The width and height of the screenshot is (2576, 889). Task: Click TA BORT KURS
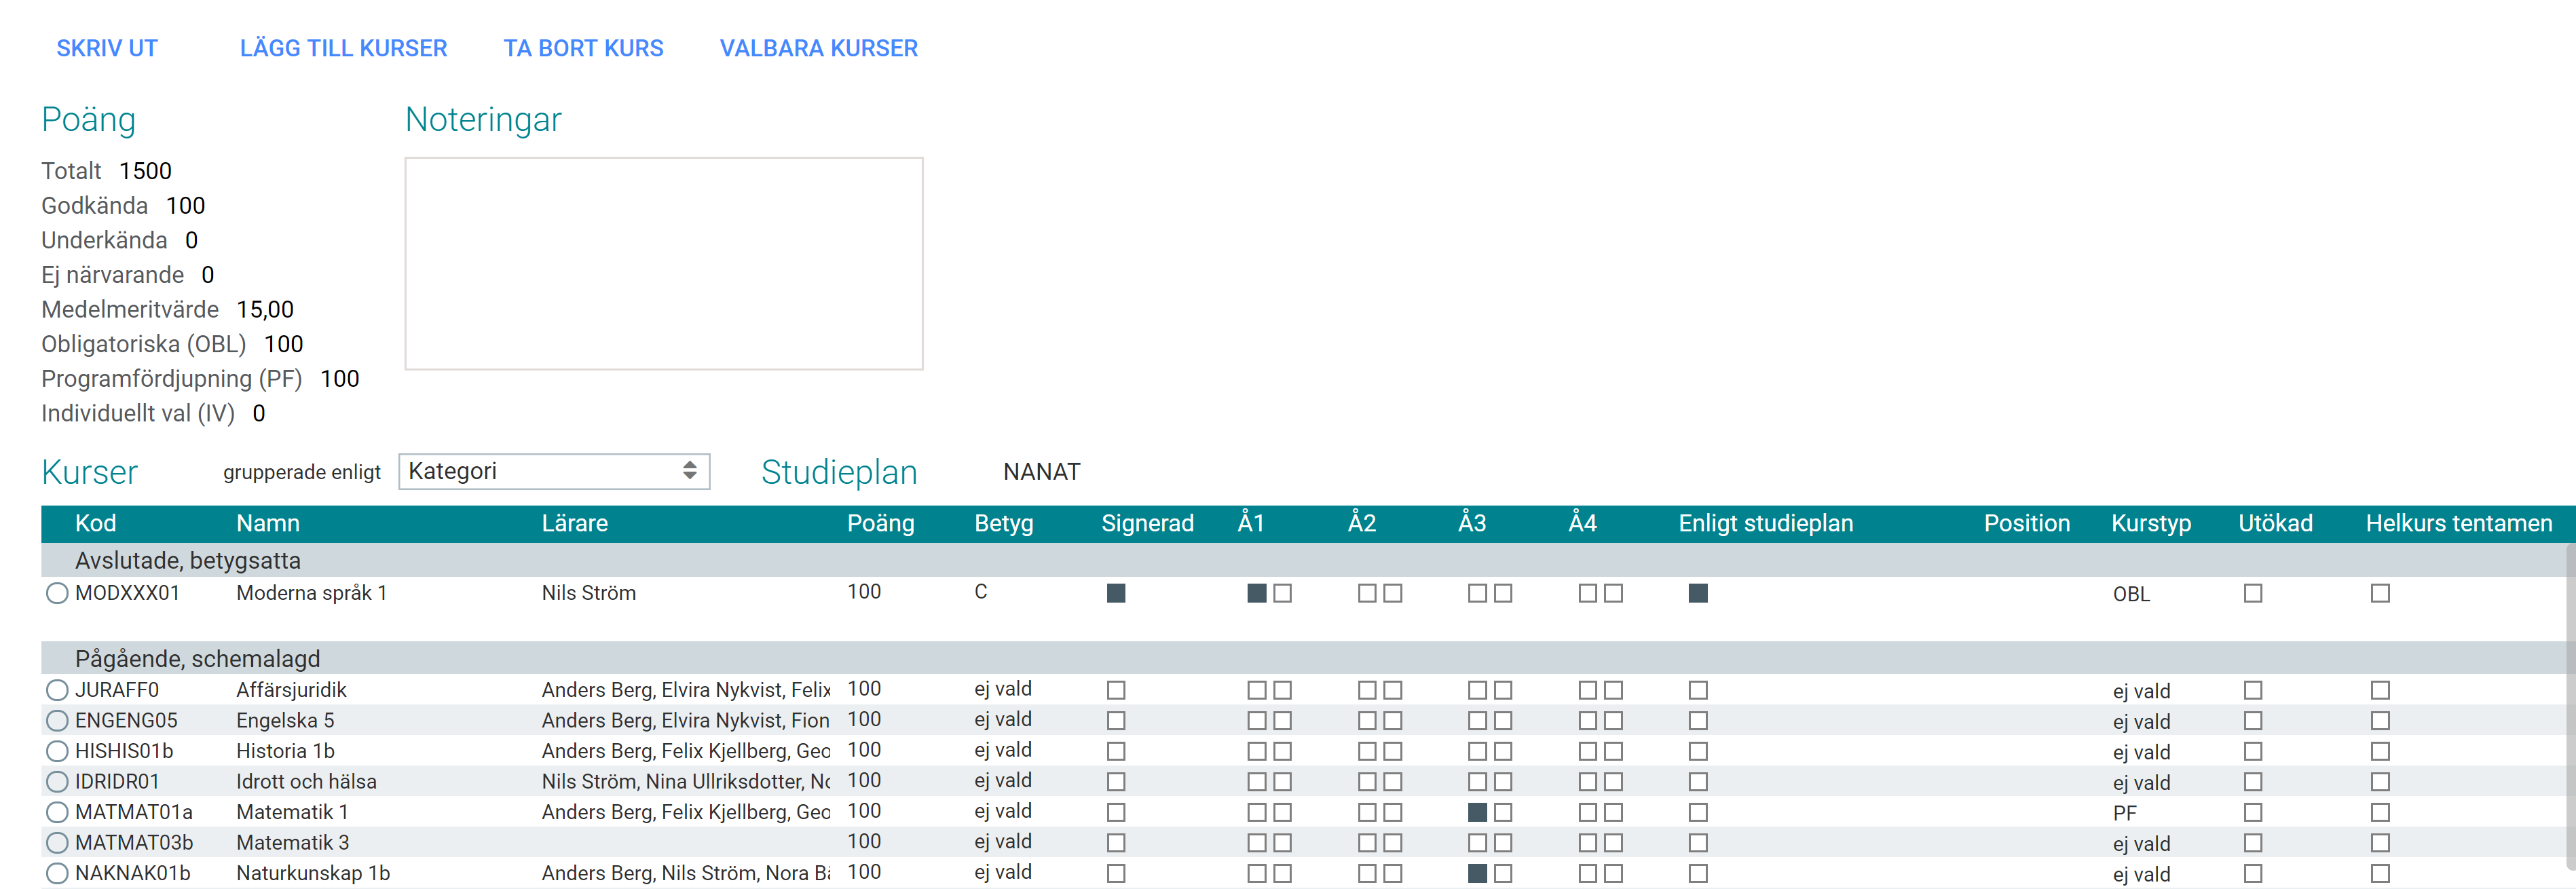point(583,48)
